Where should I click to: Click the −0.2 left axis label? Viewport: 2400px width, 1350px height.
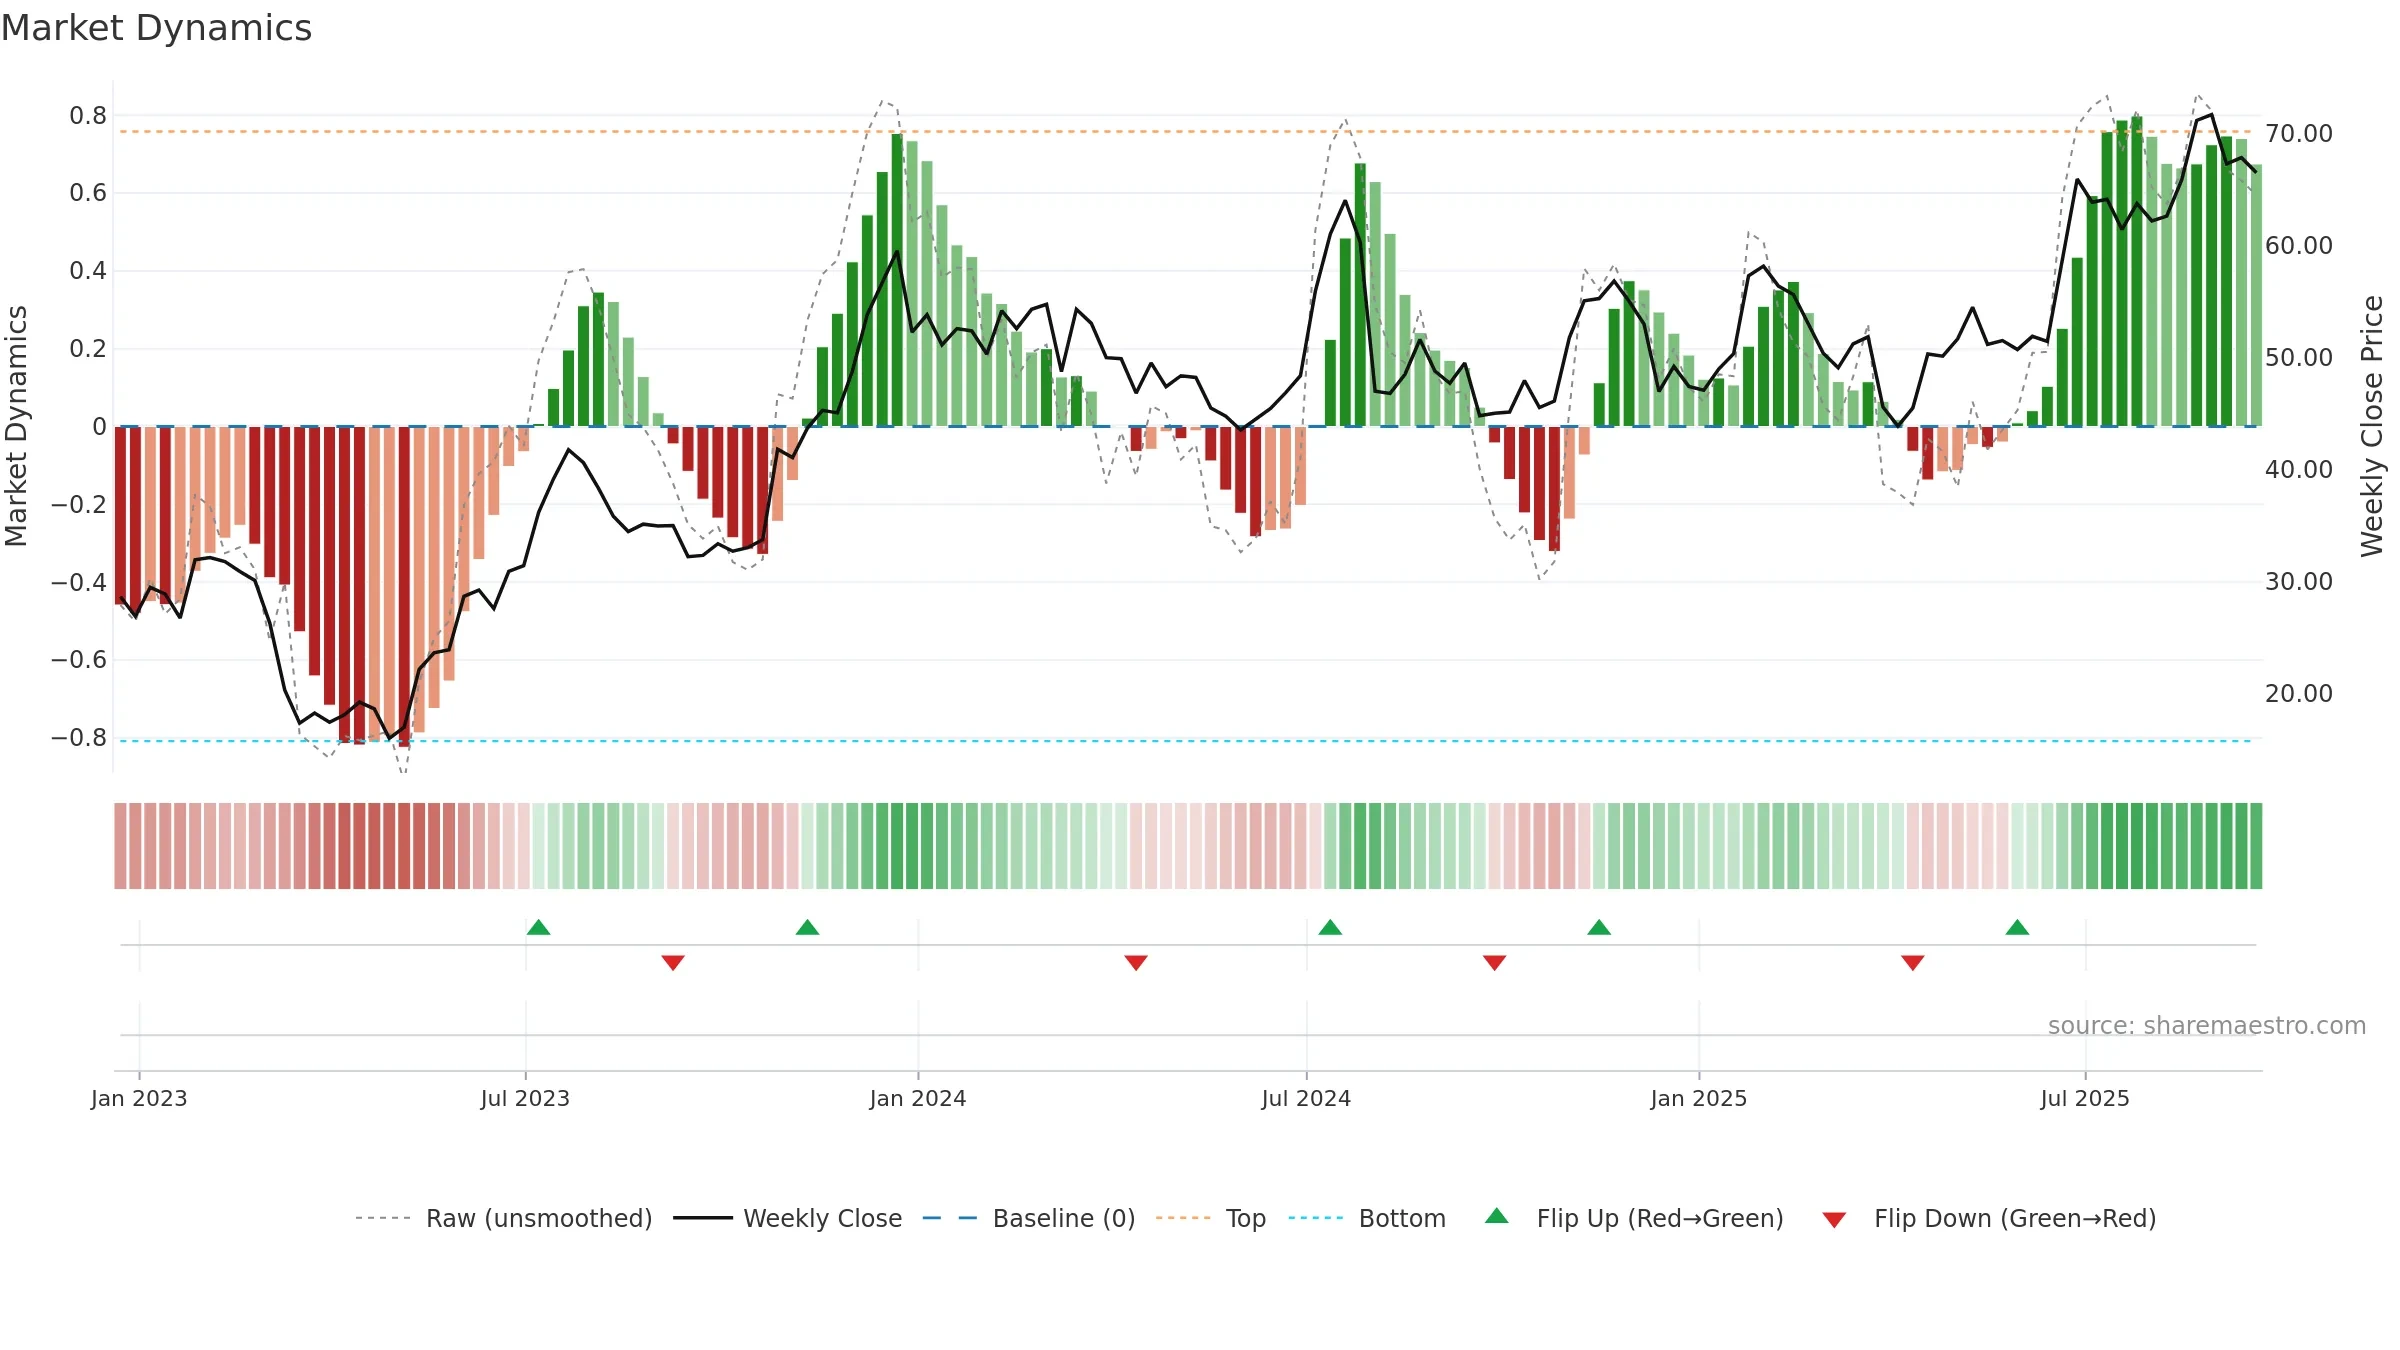(x=79, y=504)
